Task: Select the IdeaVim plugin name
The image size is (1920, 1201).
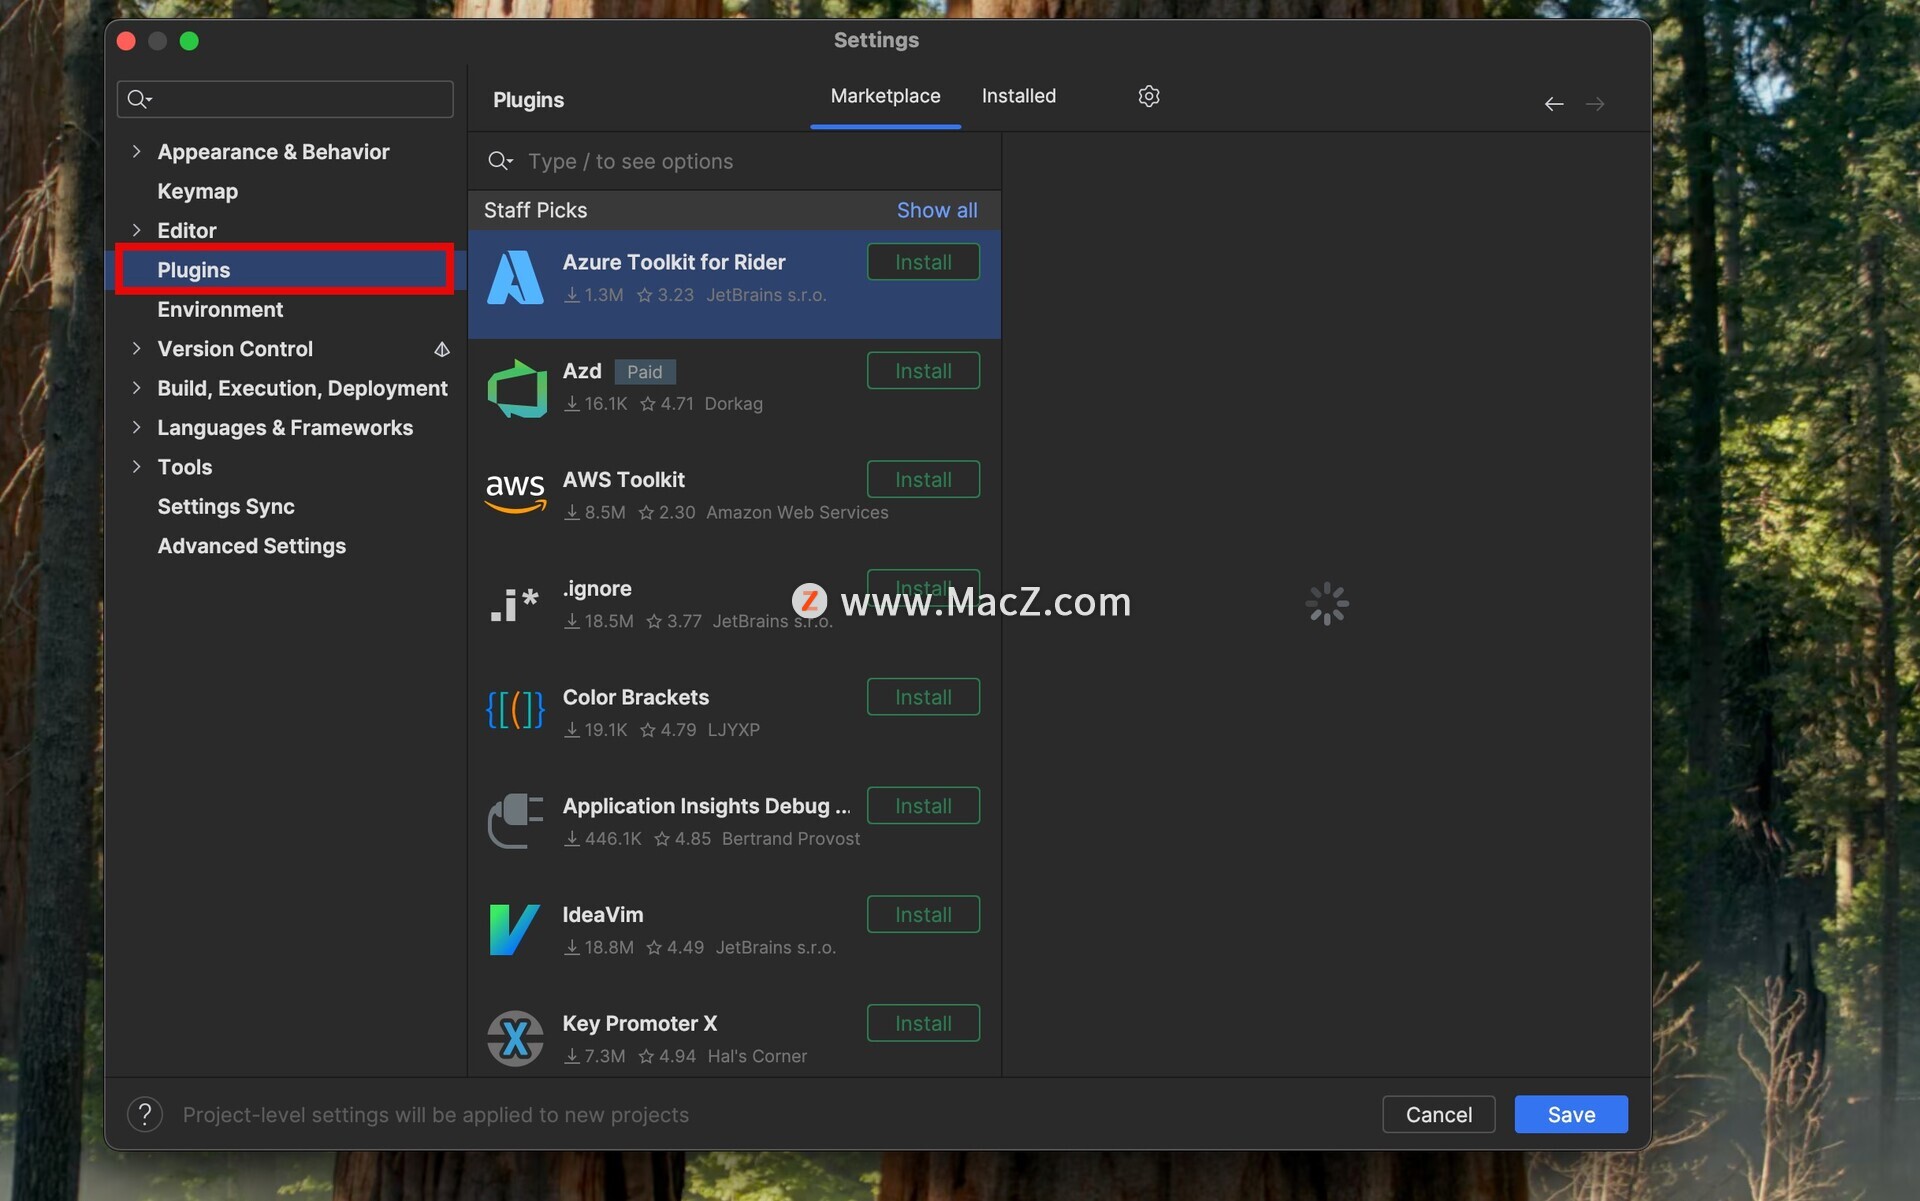Action: pos(602,915)
